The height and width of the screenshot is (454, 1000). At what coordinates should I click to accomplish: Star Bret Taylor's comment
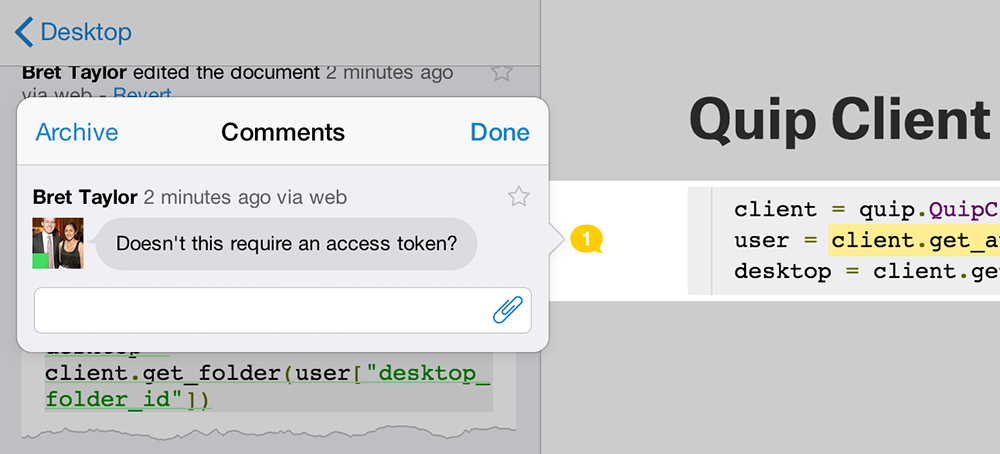[518, 196]
